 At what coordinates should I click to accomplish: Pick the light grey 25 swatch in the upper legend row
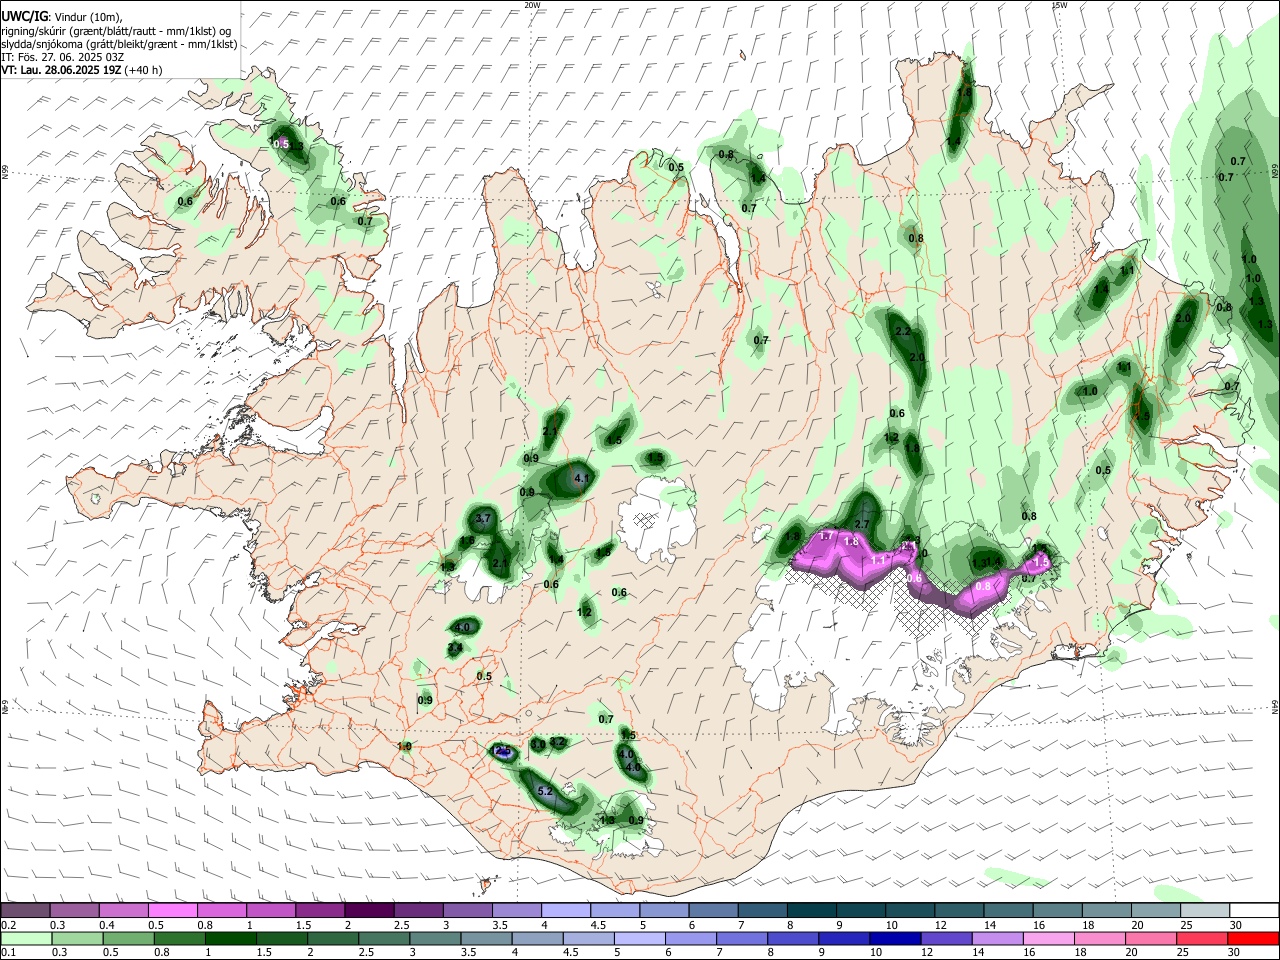coord(1205,910)
